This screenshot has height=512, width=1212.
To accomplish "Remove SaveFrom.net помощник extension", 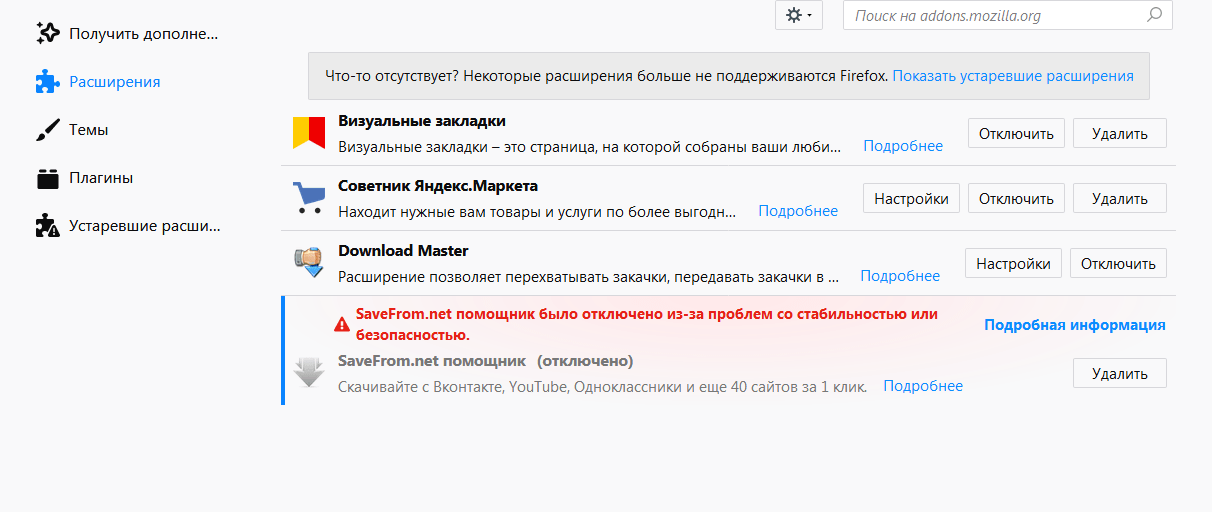I will pos(1120,373).
